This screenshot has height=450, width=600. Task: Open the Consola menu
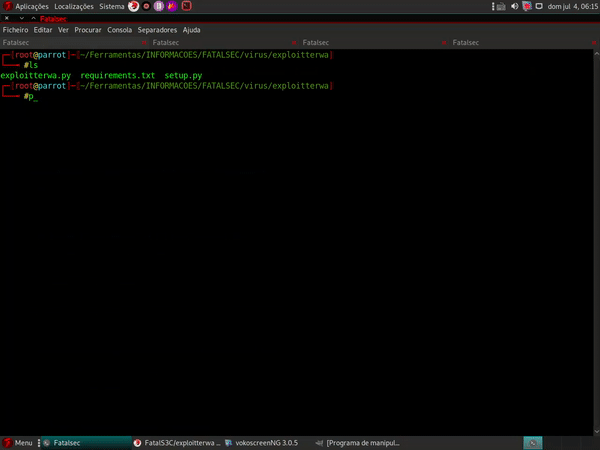point(119,30)
